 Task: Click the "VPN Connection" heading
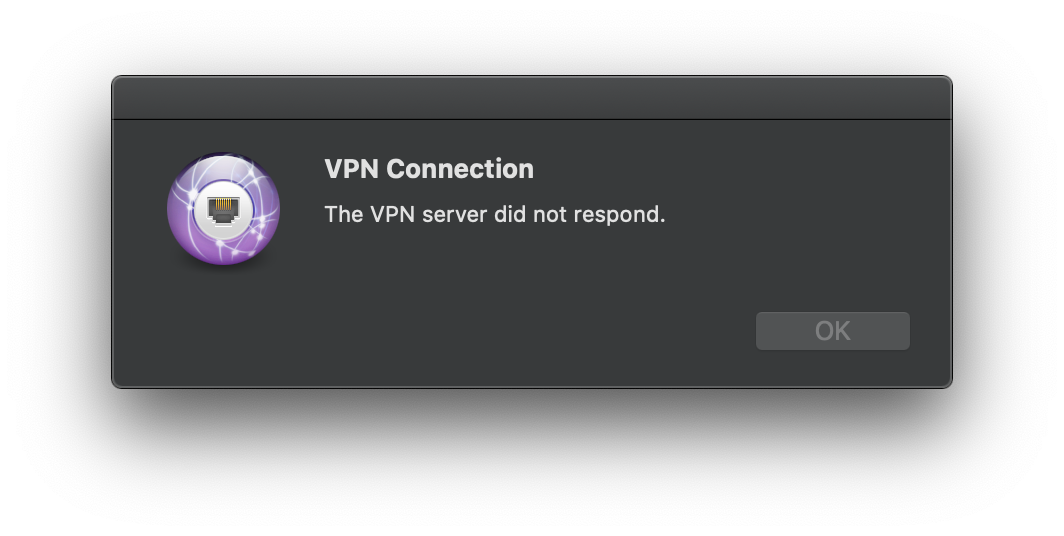pos(429,169)
